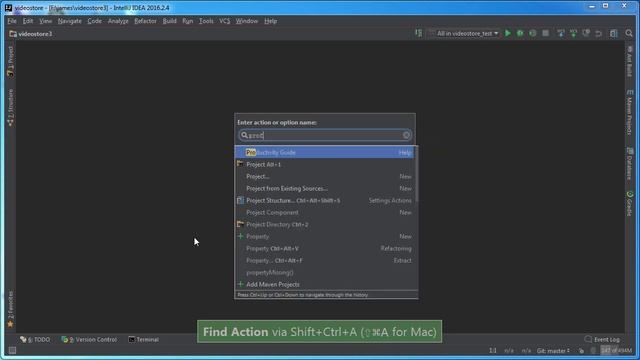
Task: Toggle tool window buttons at bottom-left corner
Action: point(12,351)
